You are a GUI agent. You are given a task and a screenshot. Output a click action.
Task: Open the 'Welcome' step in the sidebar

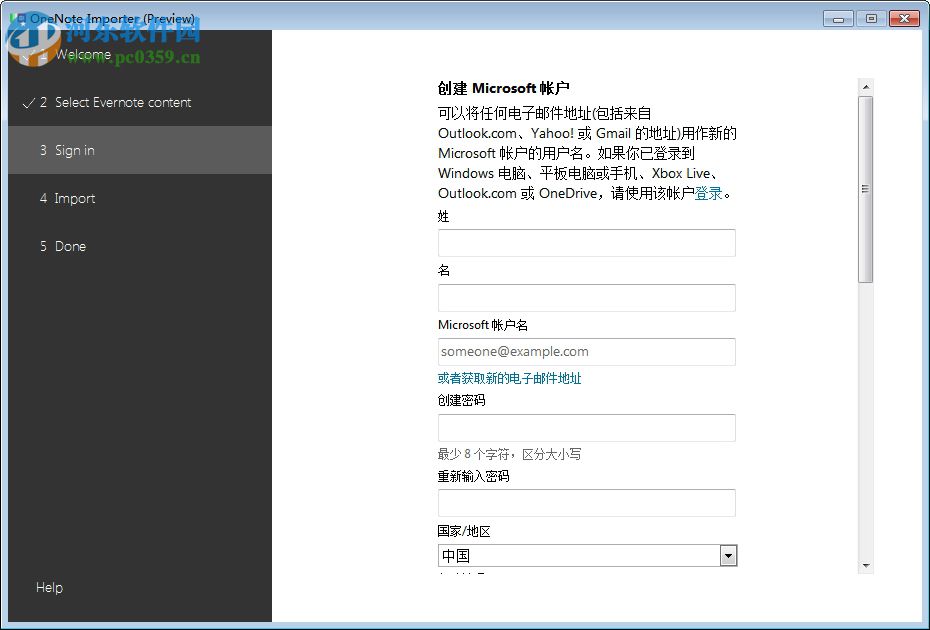[85, 54]
